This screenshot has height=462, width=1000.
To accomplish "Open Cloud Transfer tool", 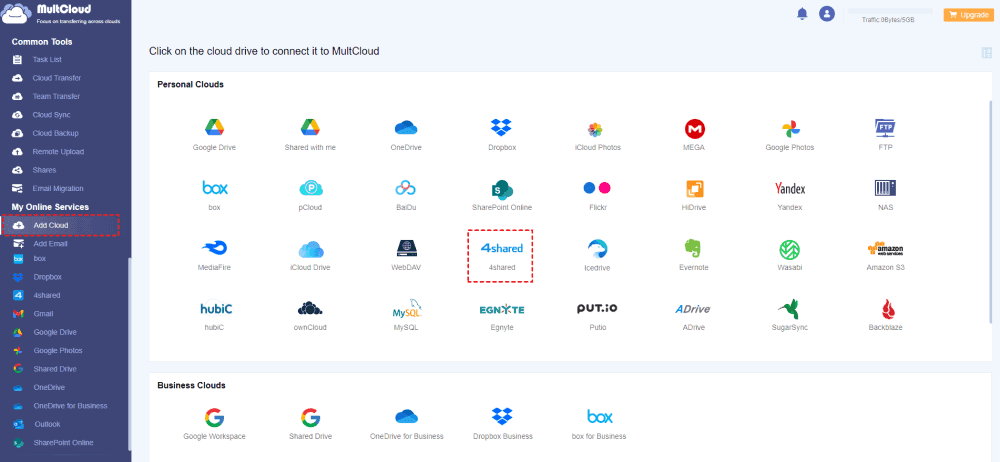I will pos(56,78).
